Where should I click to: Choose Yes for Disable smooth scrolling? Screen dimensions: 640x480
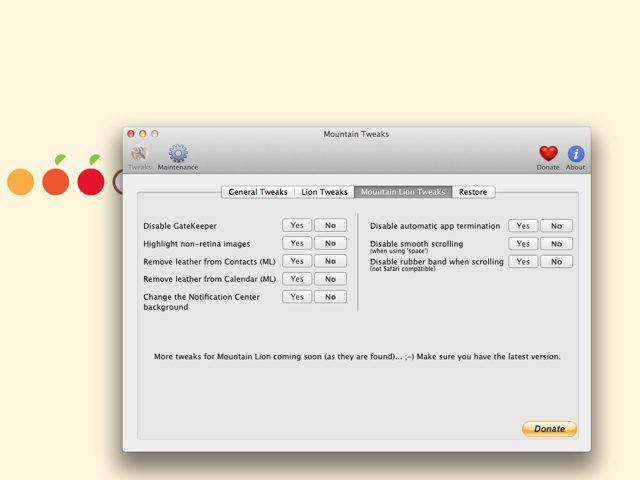click(x=523, y=244)
